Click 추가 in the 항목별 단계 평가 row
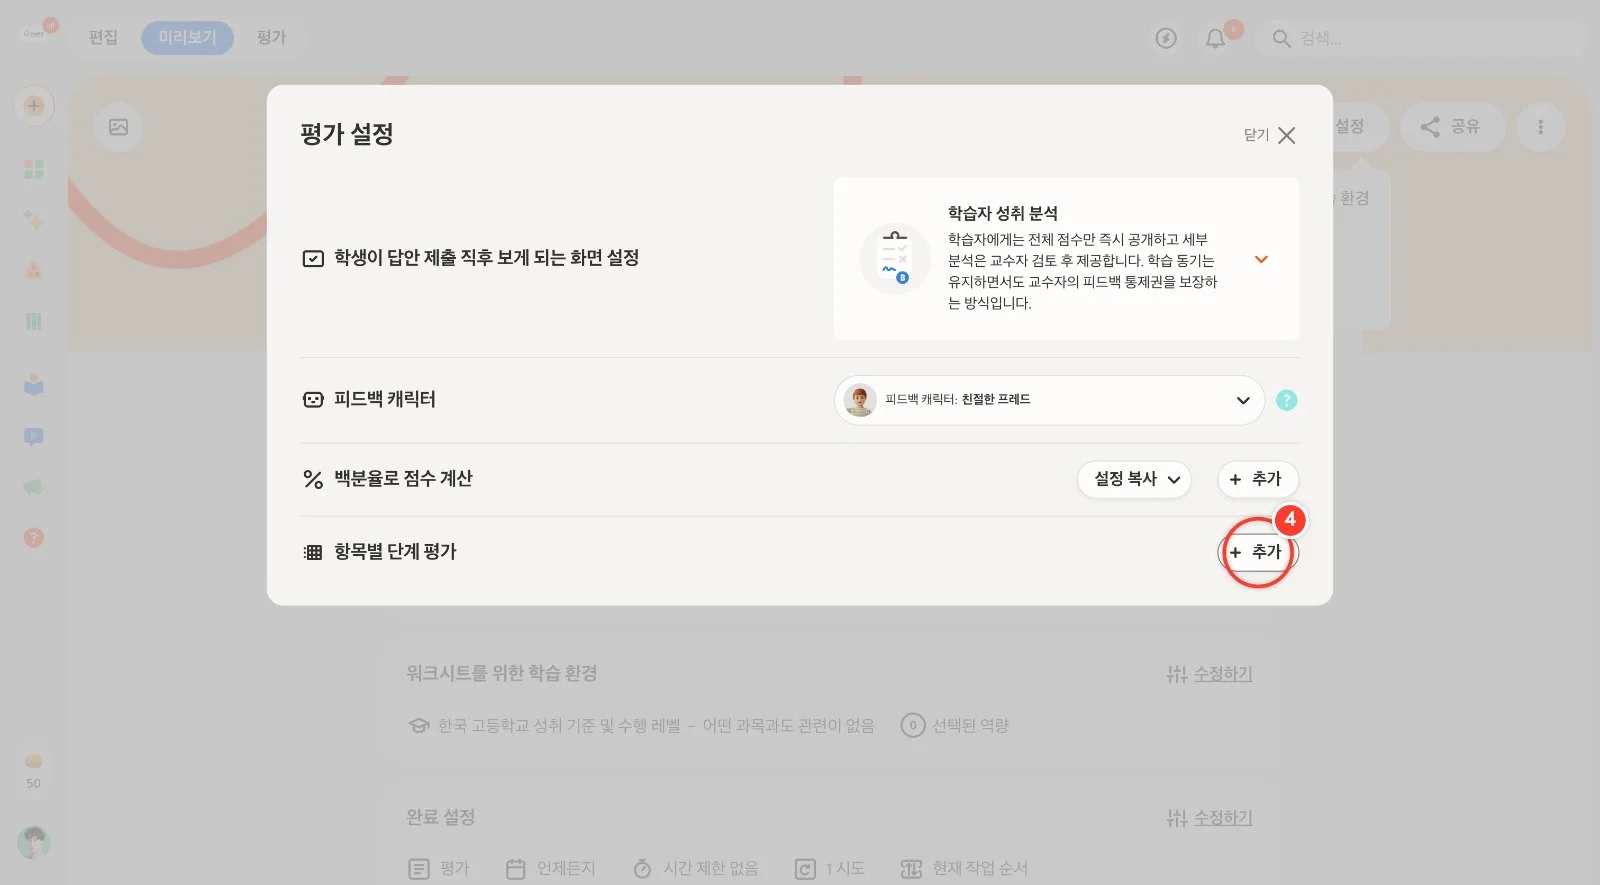The height and width of the screenshot is (885, 1600). pyautogui.click(x=1257, y=552)
